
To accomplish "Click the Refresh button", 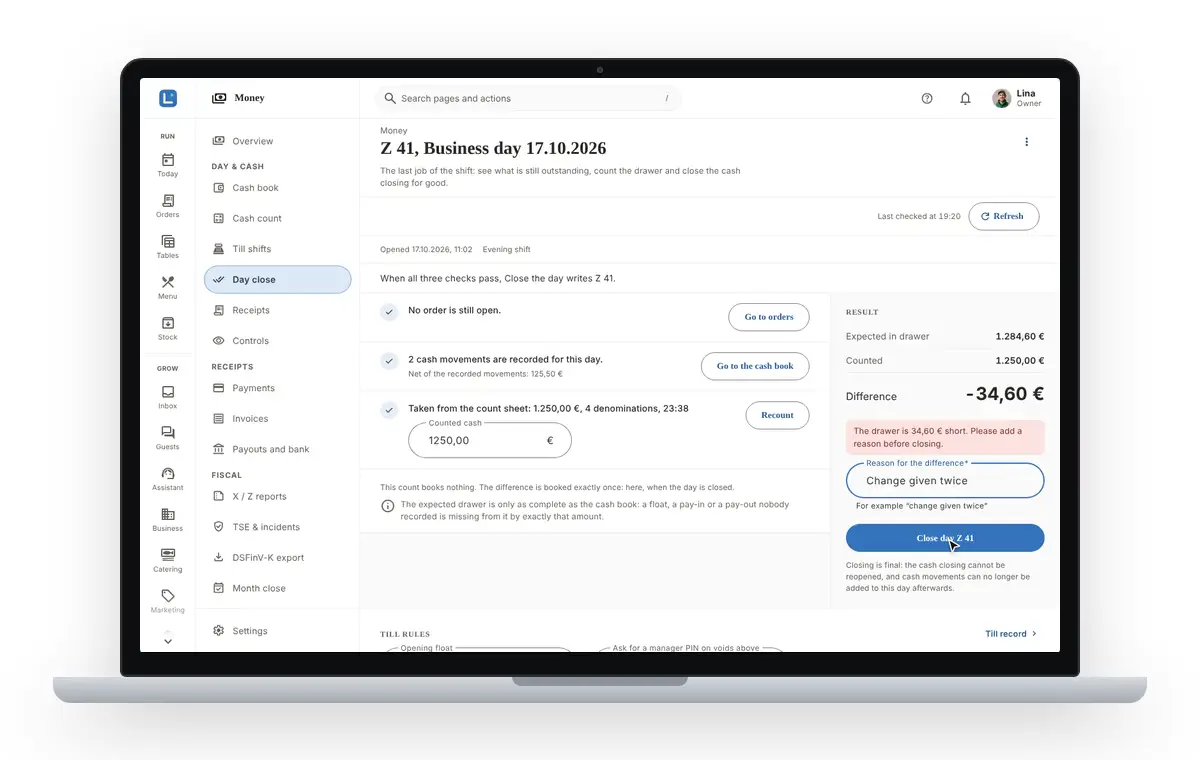I will (1004, 216).
